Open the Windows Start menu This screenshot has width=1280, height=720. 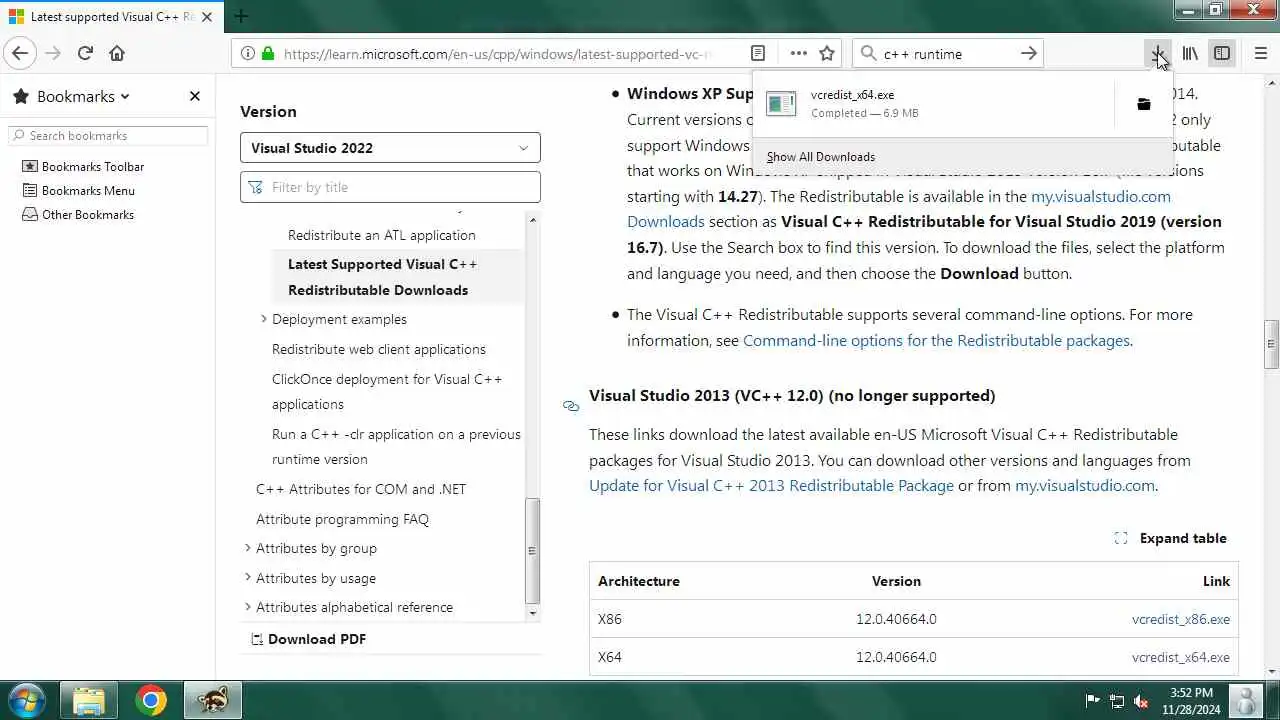[25, 699]
